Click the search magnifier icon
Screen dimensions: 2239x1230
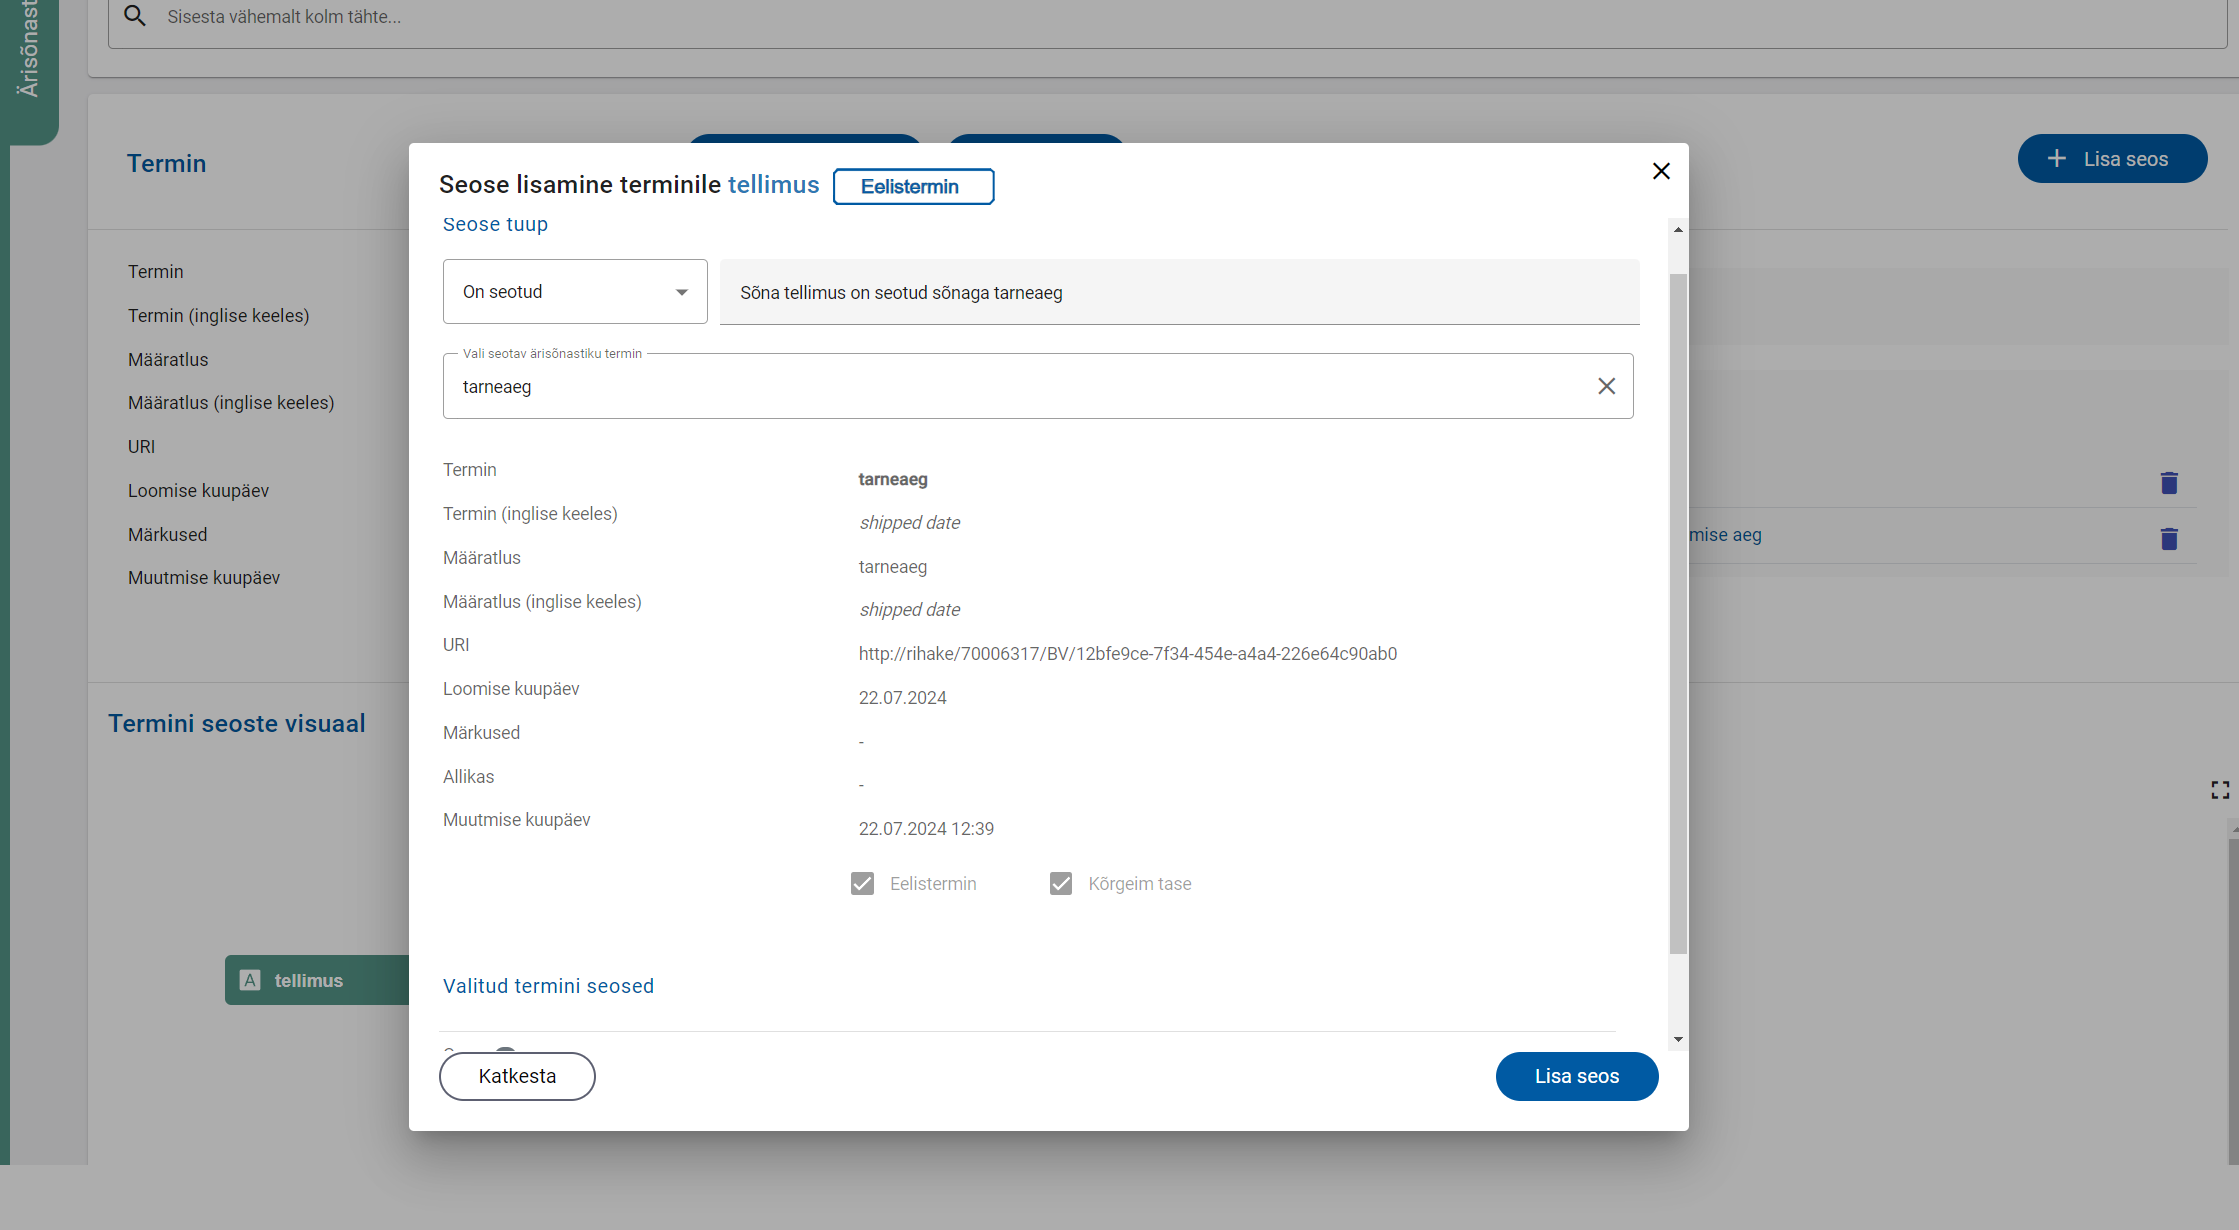(135, 16)
